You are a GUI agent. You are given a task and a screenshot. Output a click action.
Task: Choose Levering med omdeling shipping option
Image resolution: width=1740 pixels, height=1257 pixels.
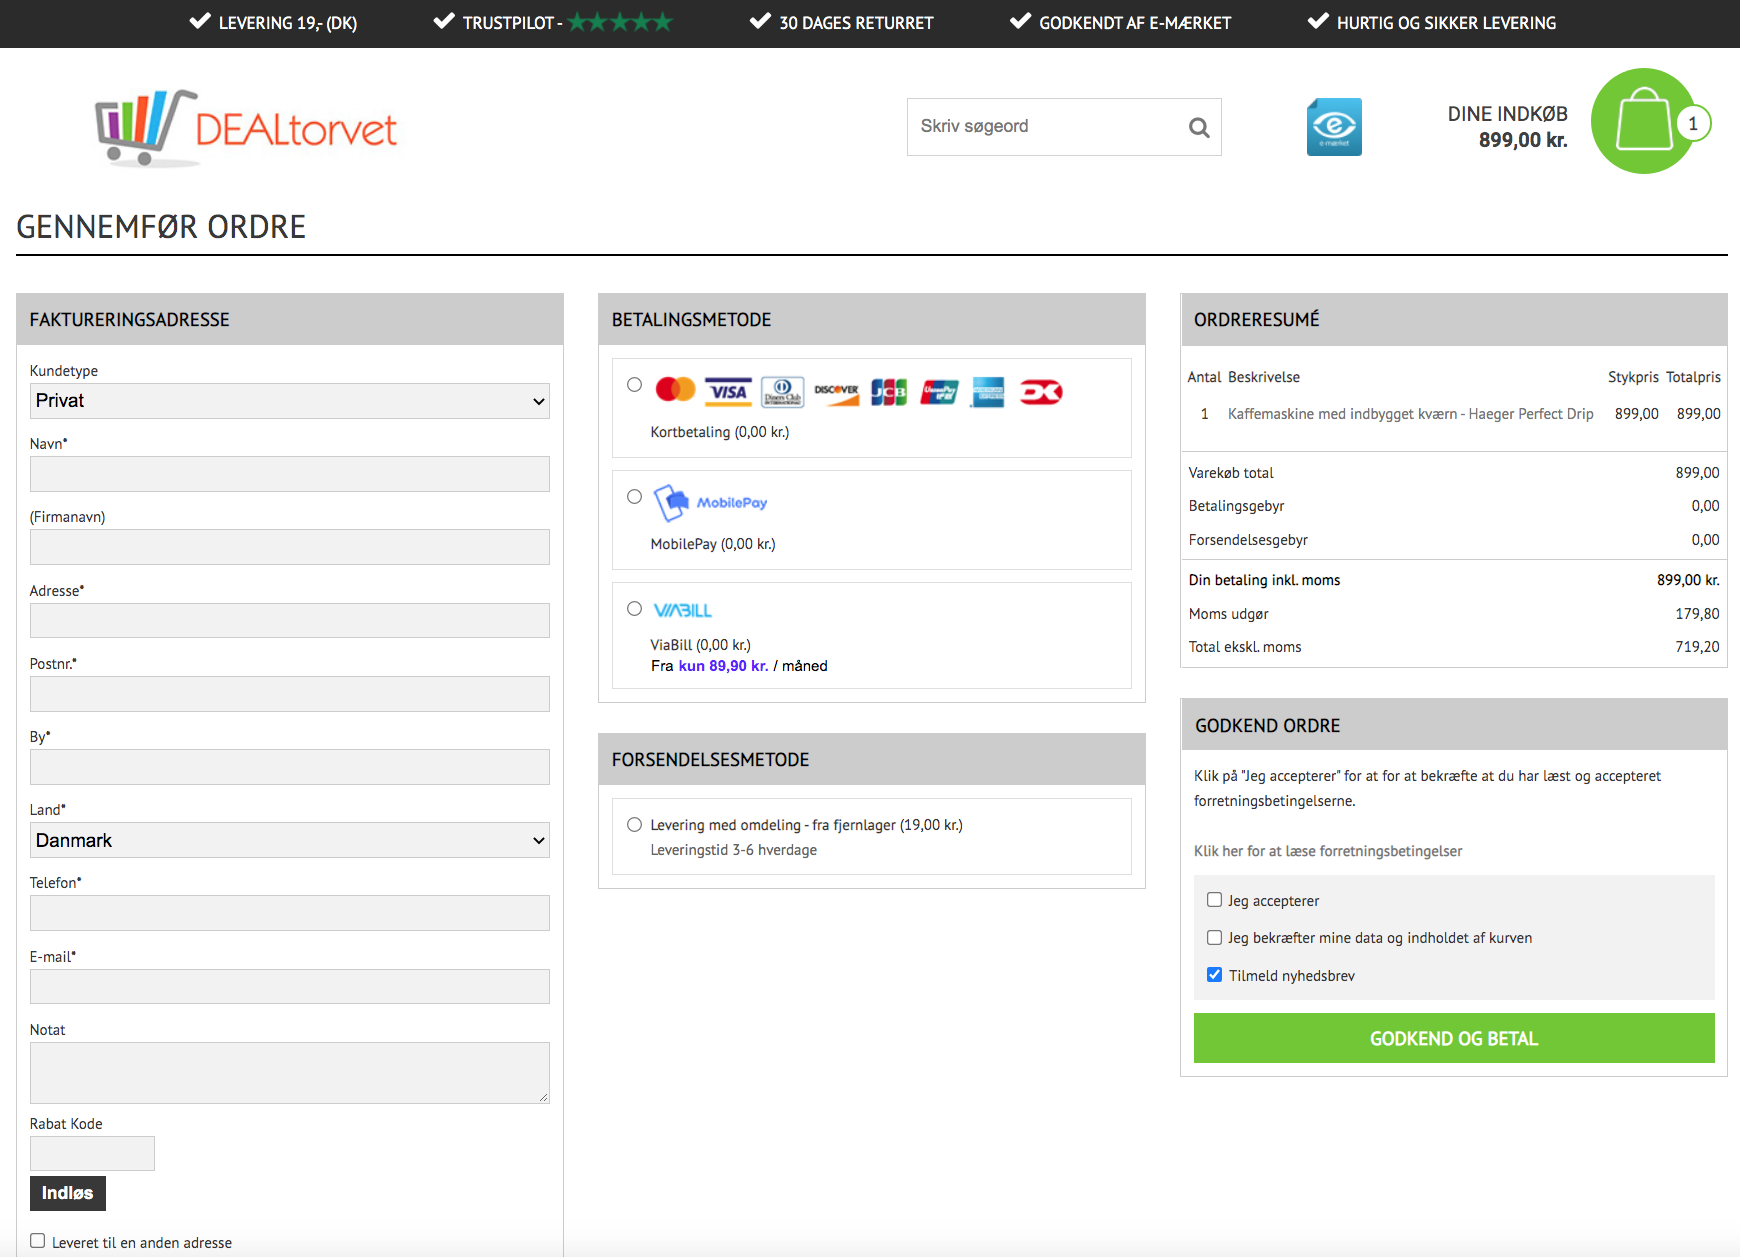click(x=634, y=825)
